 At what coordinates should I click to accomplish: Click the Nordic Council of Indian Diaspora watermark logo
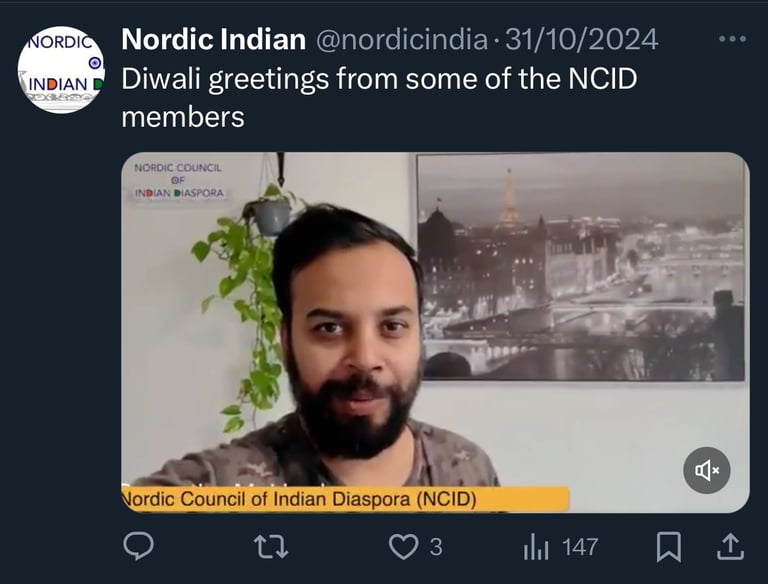(178, 181)
